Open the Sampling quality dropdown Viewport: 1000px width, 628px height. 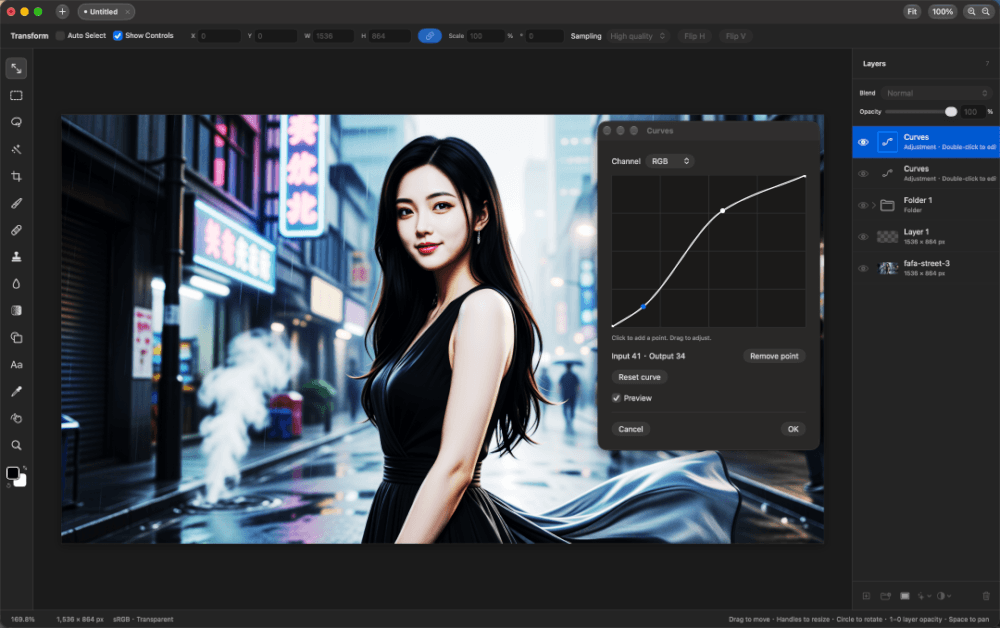[x=638, y=36]
